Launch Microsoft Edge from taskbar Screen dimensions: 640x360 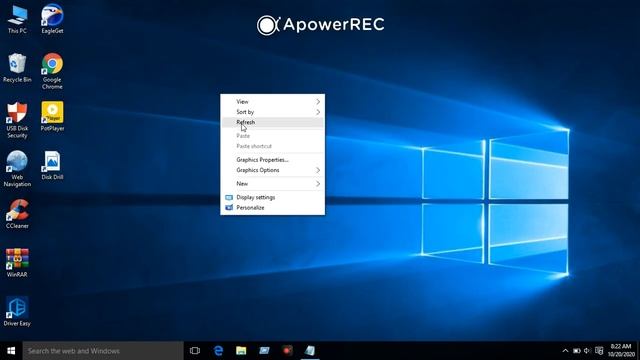point(218,351)
